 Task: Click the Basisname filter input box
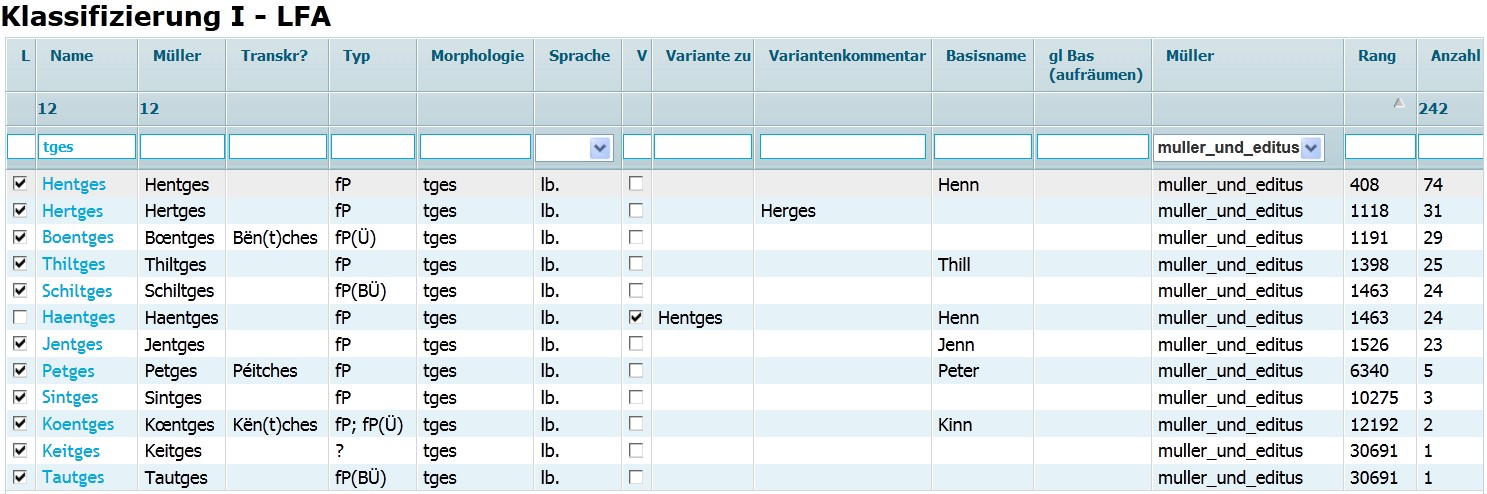(982, 147)
